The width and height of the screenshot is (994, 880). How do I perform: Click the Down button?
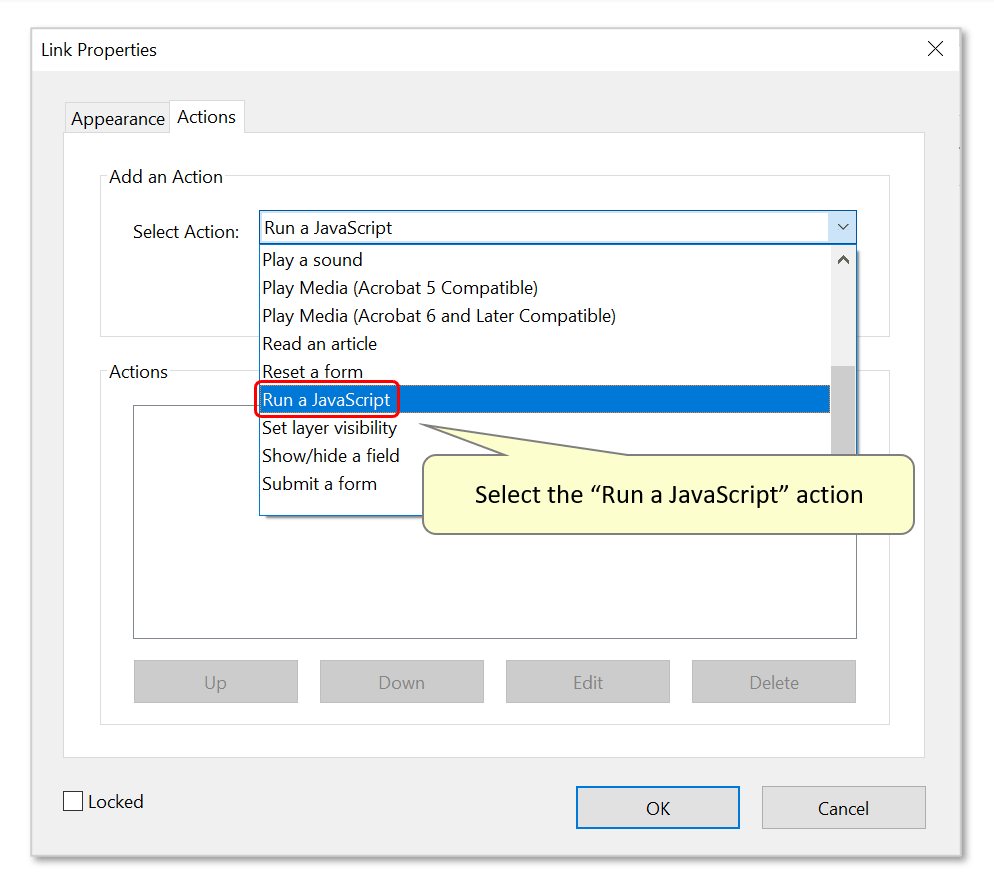coord(401,682)
